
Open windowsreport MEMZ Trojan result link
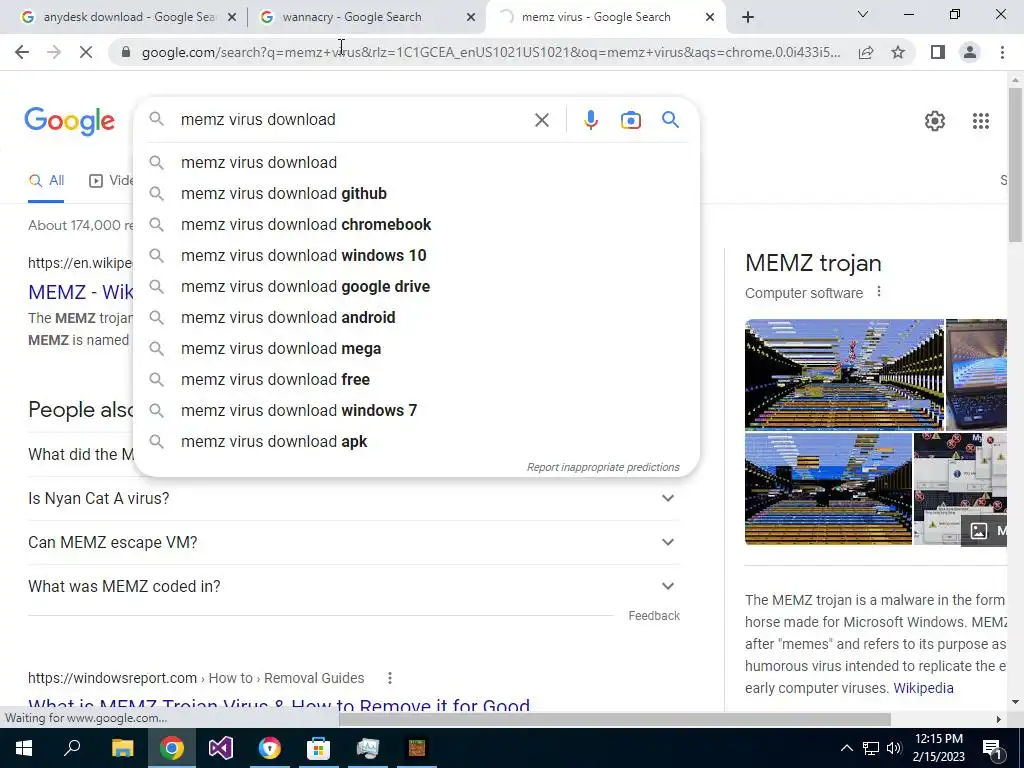pyautogui.click(x=279, y=704)
